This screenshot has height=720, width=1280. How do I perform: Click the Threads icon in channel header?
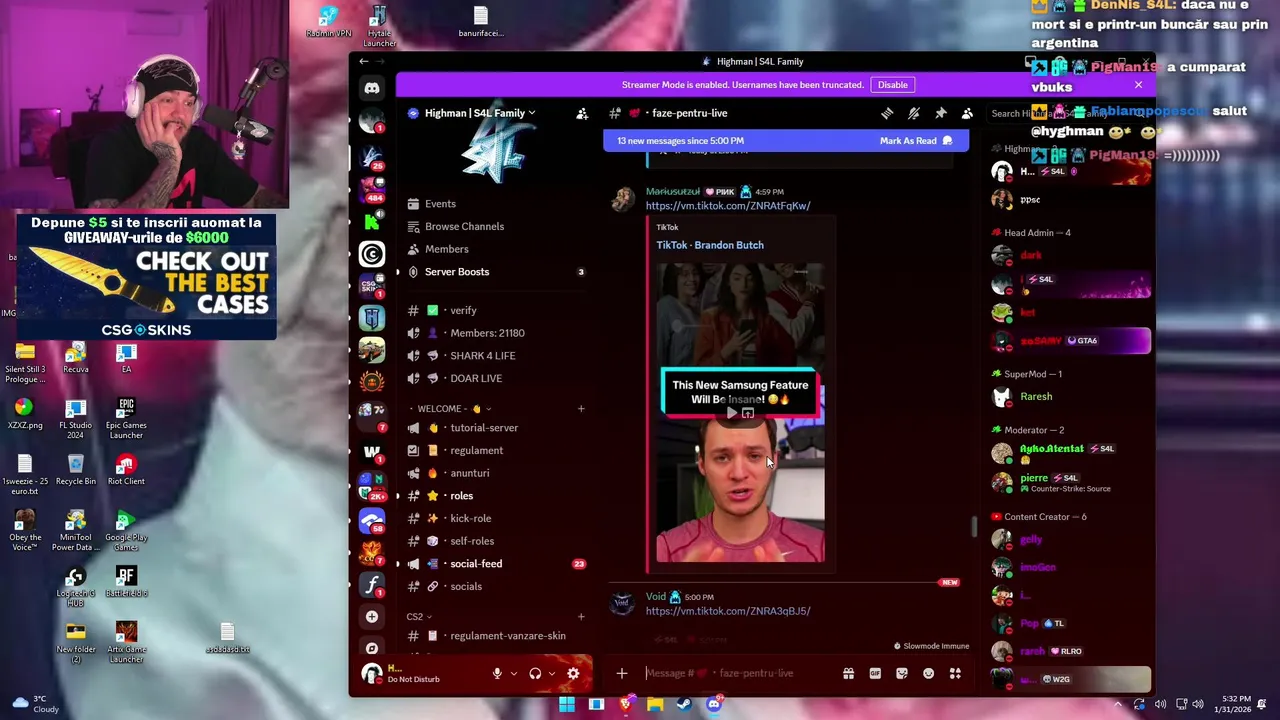coord(887,113)
